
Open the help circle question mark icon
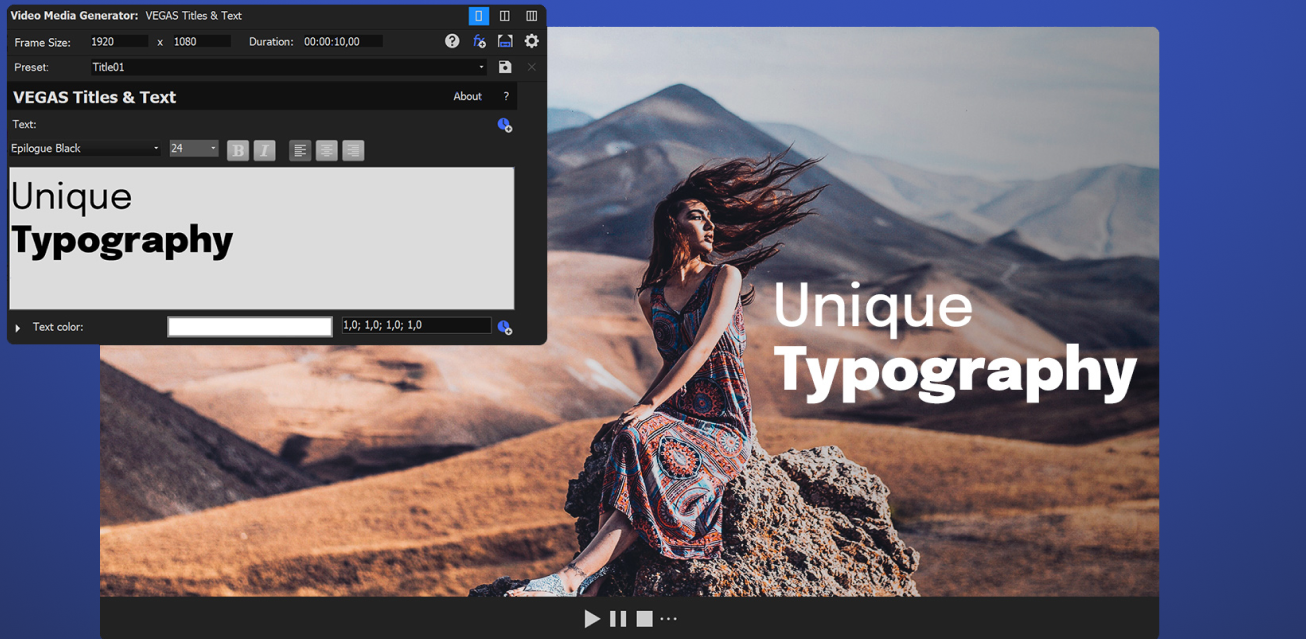[452, 41]
